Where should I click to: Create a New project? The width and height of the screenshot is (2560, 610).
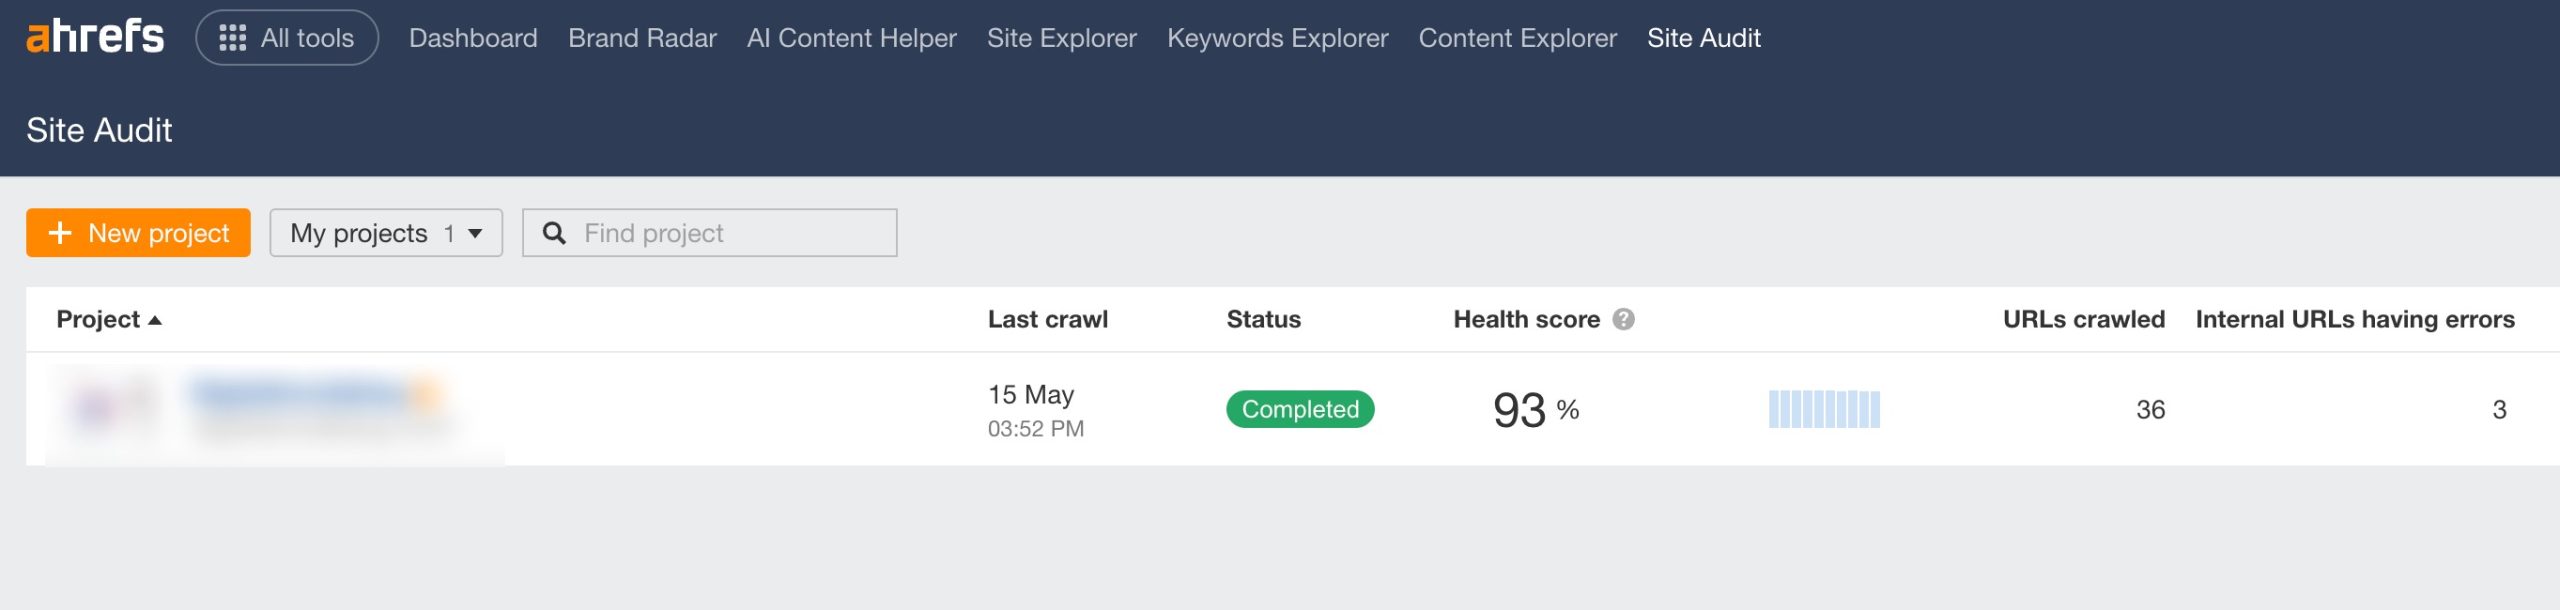(138, 233)
